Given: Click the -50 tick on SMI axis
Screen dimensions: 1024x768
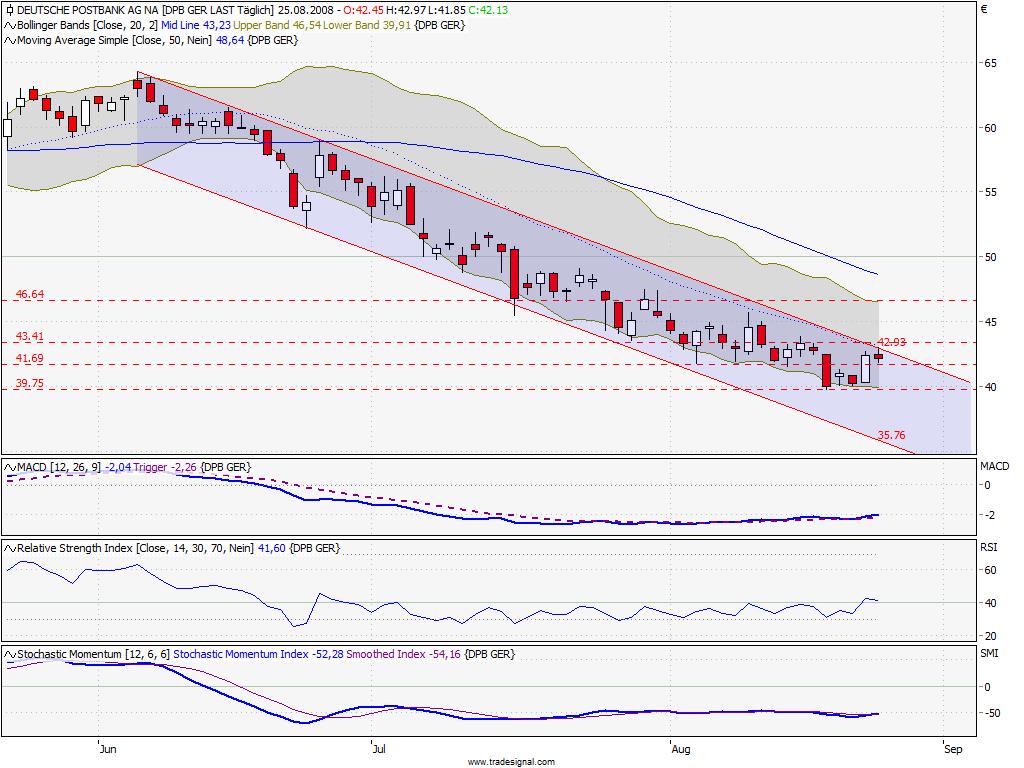Looking at the screenshot, I should pyautogui.click(x=991, y=713).
